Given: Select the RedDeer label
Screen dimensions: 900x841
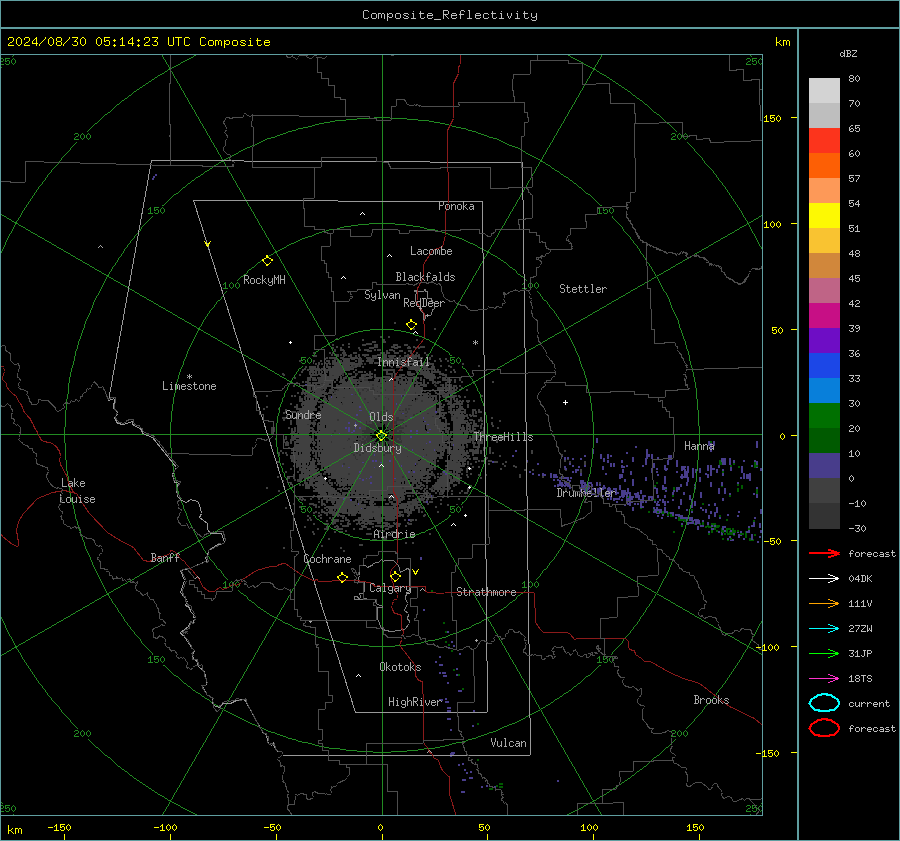Looking at the screenshot, I should (x=424, y=303).
